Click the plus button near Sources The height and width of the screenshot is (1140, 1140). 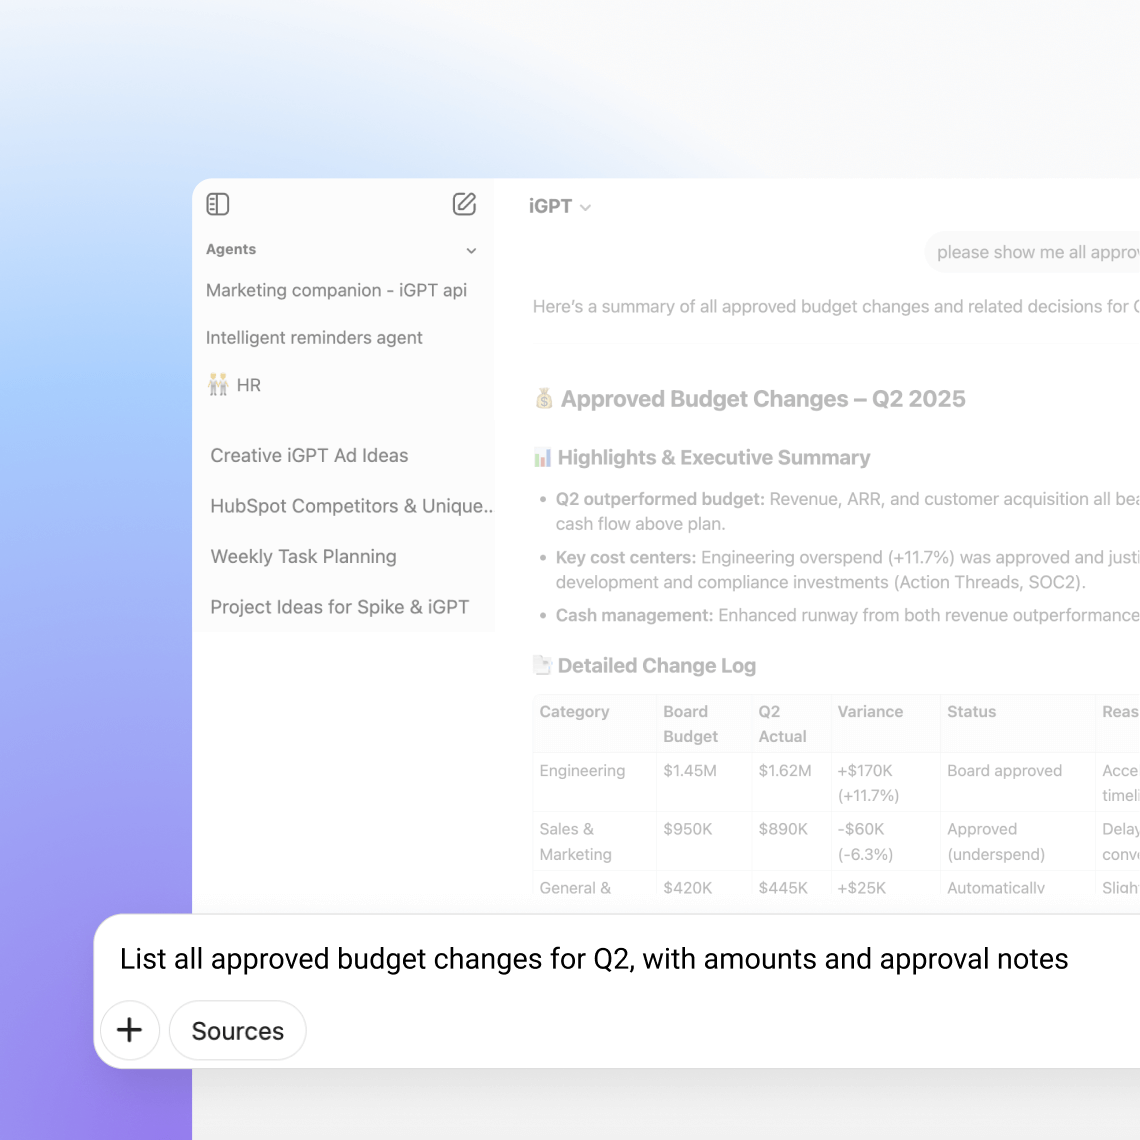(x=130, y=1030)
